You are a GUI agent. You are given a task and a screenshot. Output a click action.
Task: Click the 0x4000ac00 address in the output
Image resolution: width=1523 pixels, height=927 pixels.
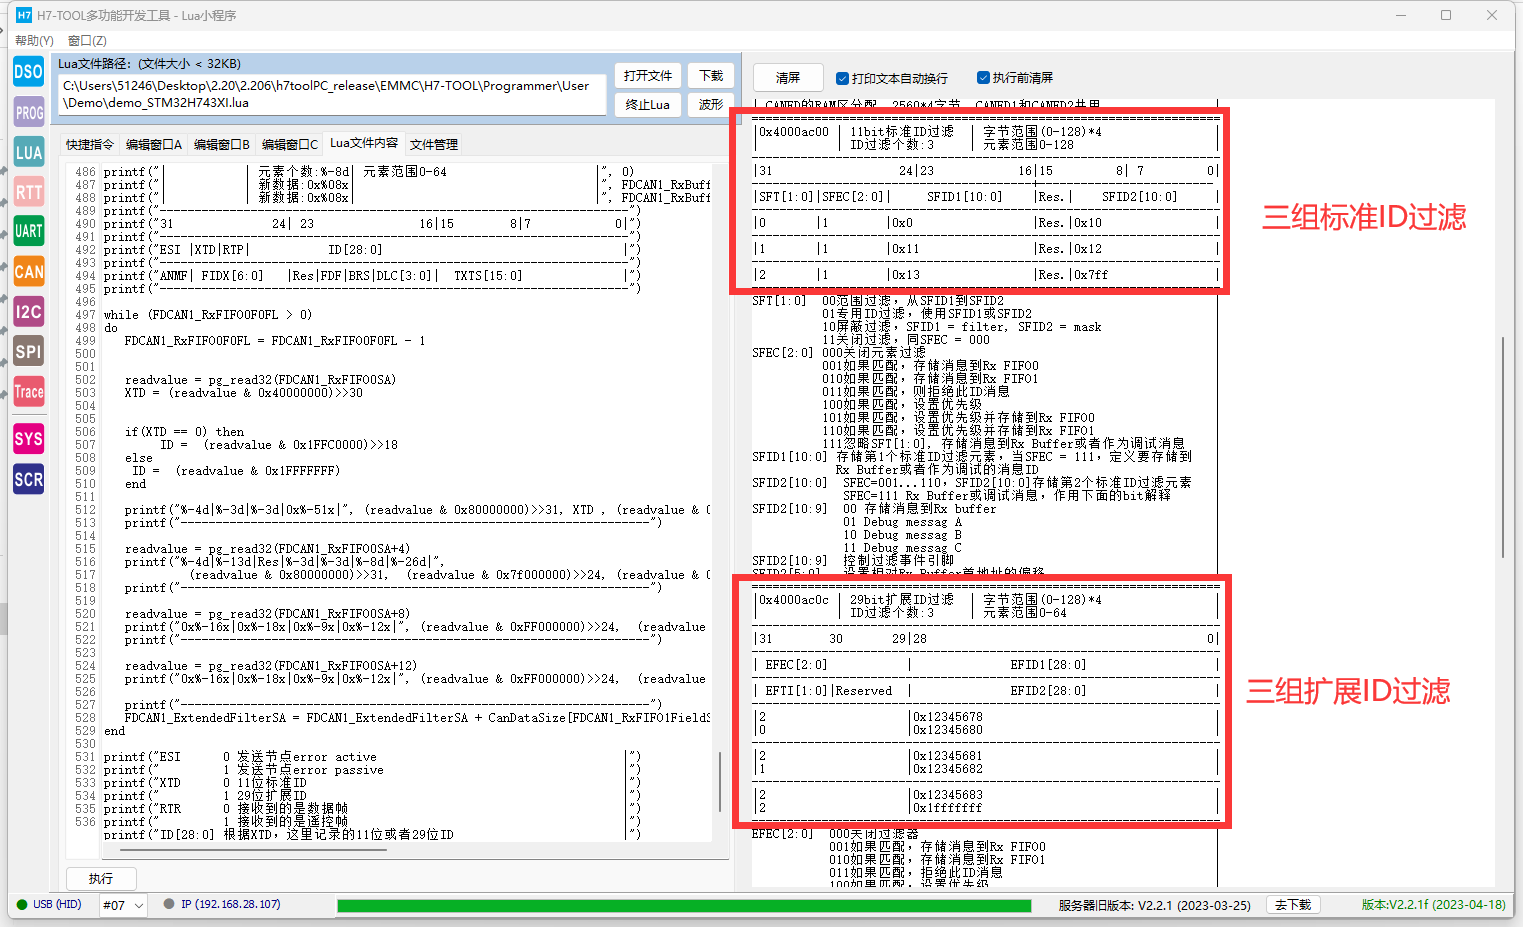click(794, 132)
